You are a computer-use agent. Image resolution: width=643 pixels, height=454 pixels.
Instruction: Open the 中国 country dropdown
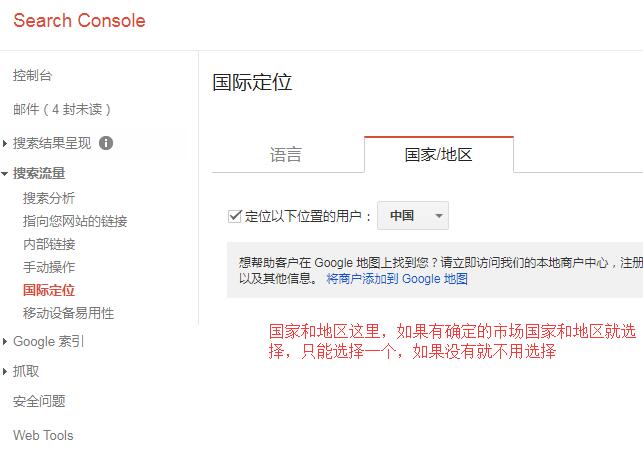413,215
